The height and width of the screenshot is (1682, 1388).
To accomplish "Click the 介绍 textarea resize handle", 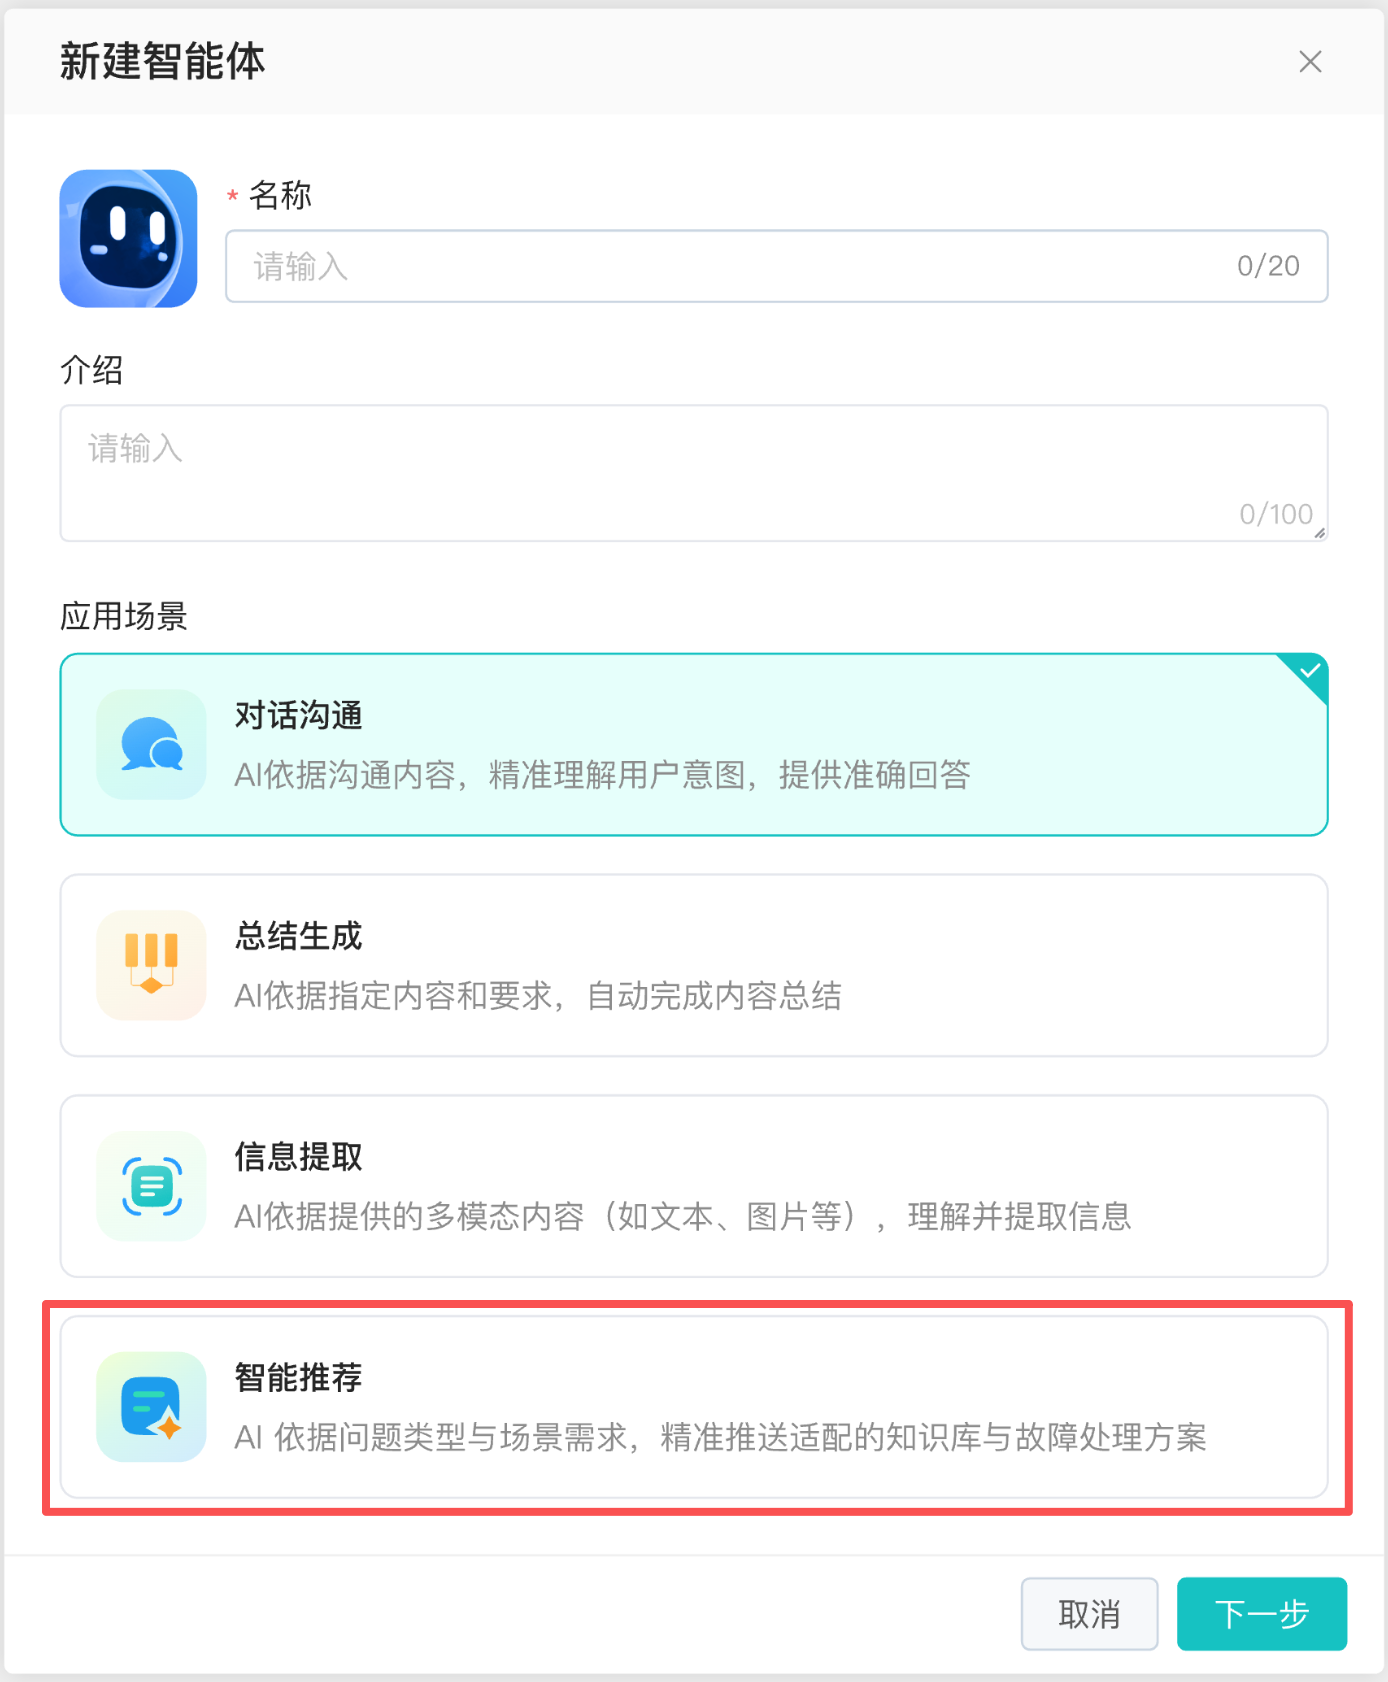I will [1320, 533].
